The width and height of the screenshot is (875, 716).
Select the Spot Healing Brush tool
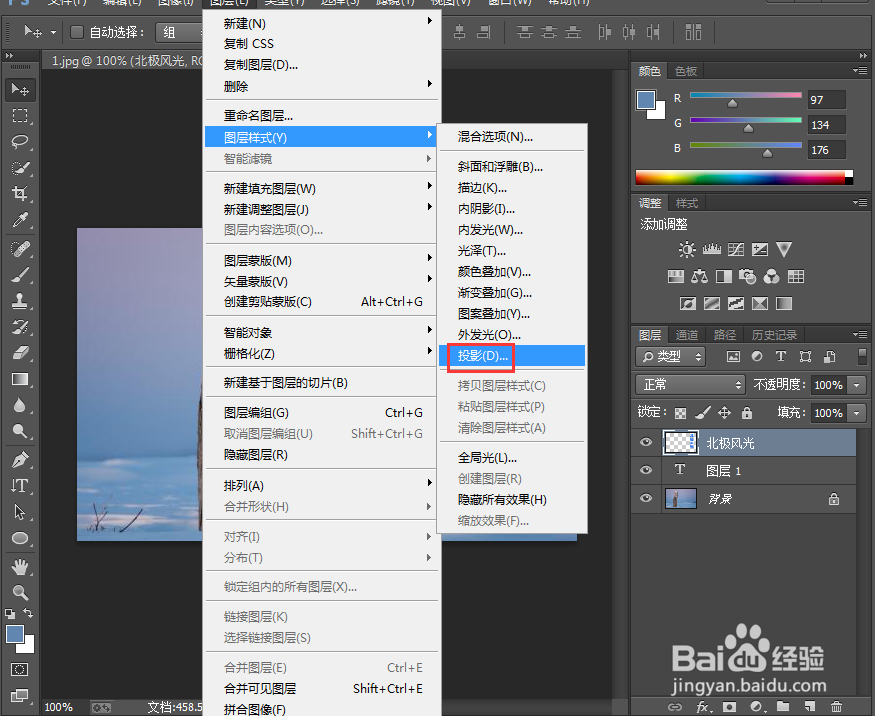click(x=20, y=248)
